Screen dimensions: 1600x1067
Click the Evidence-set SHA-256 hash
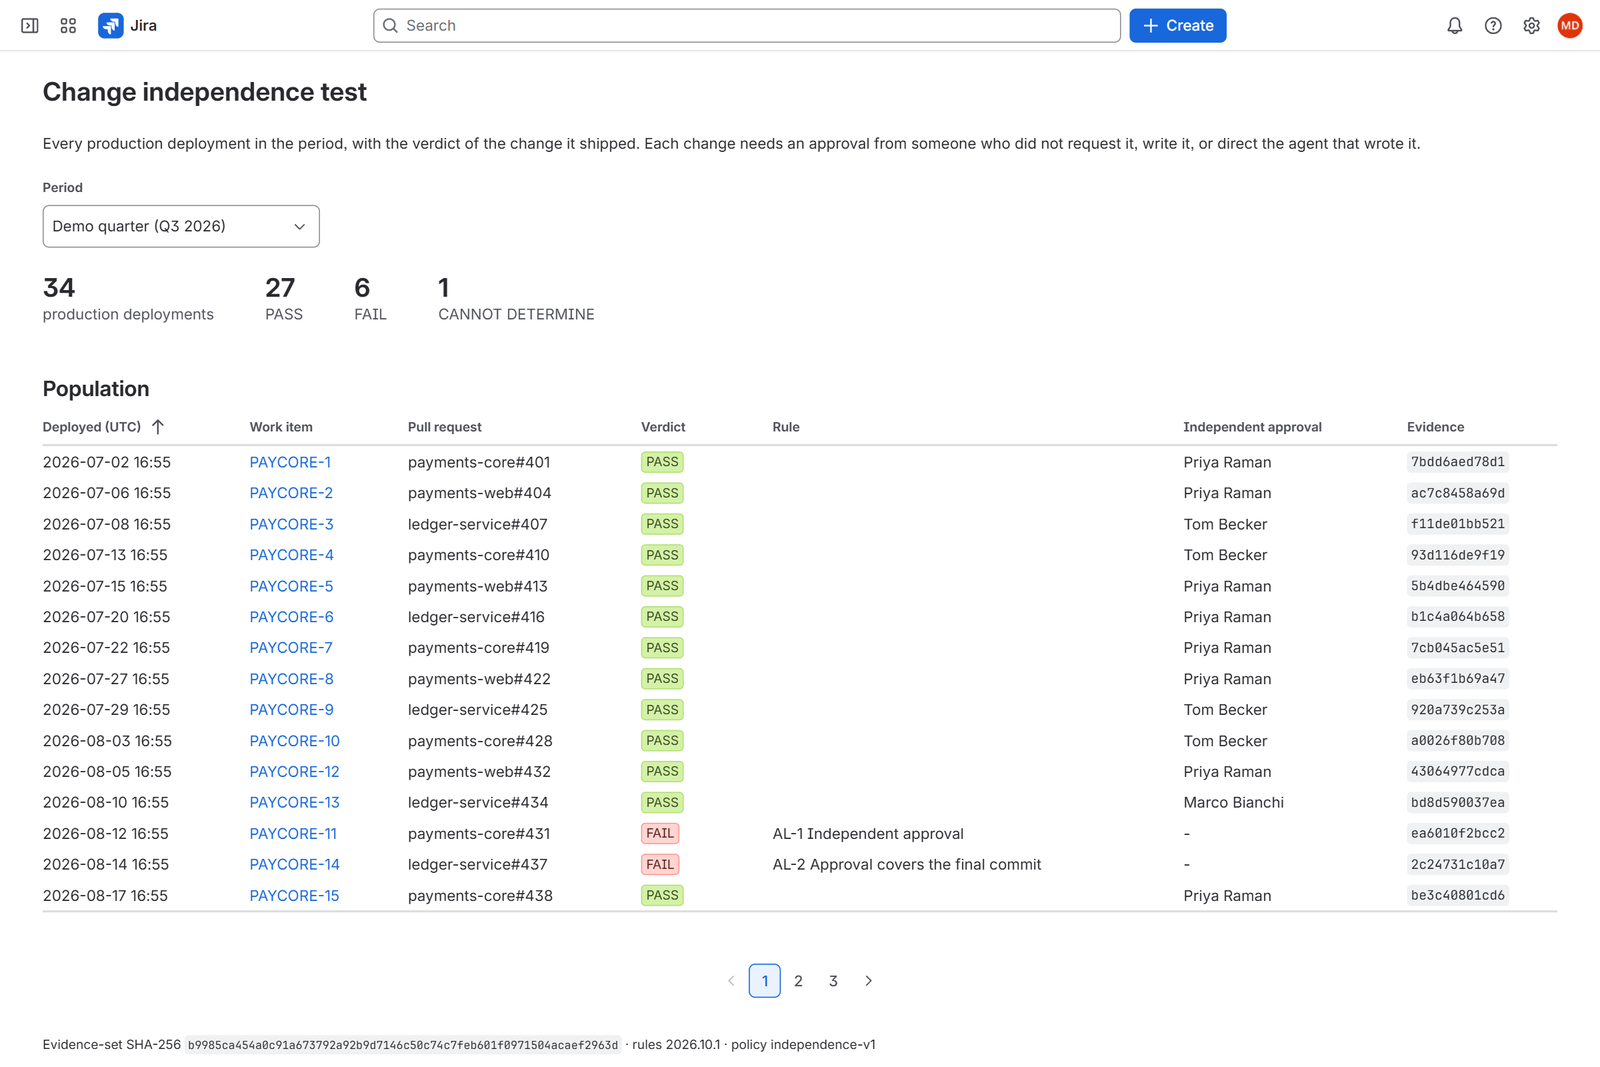[x=403, y=1045]
